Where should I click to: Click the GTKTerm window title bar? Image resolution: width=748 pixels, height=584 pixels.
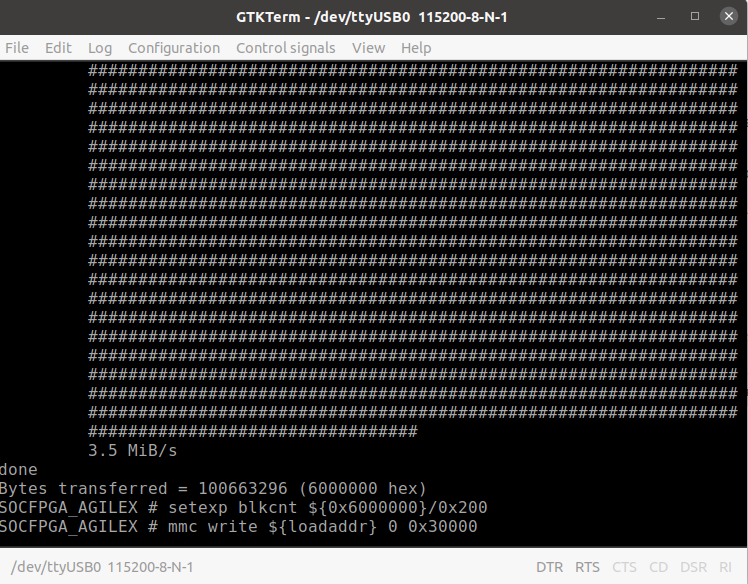pyautogui.click(x=372, y=17)
